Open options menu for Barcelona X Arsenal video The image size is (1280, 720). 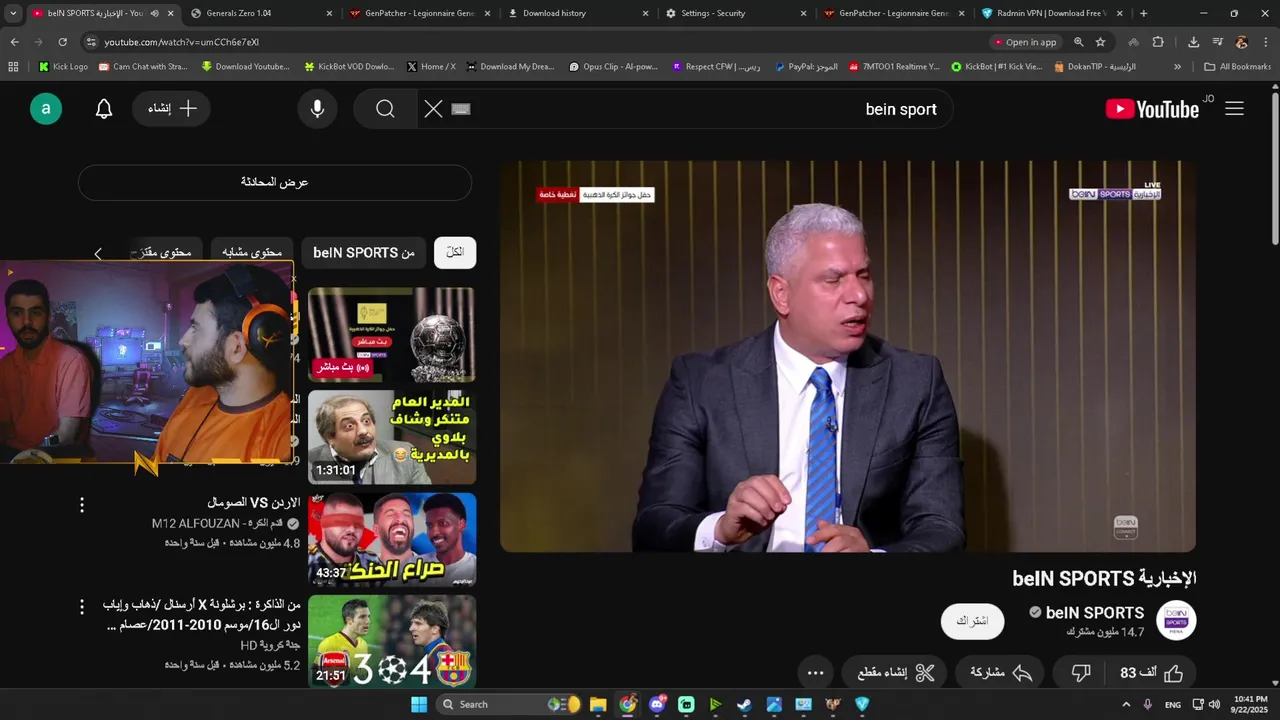[82, 607]
